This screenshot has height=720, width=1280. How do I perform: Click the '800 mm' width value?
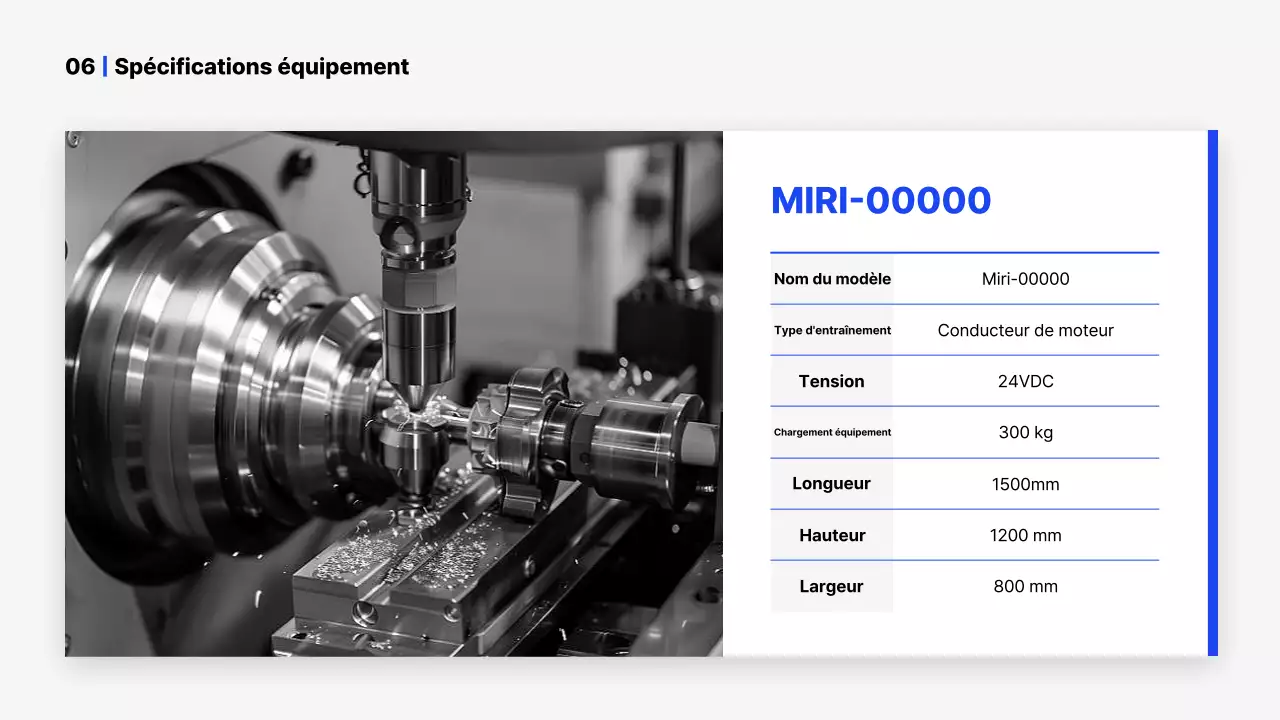coord(1025,586)
